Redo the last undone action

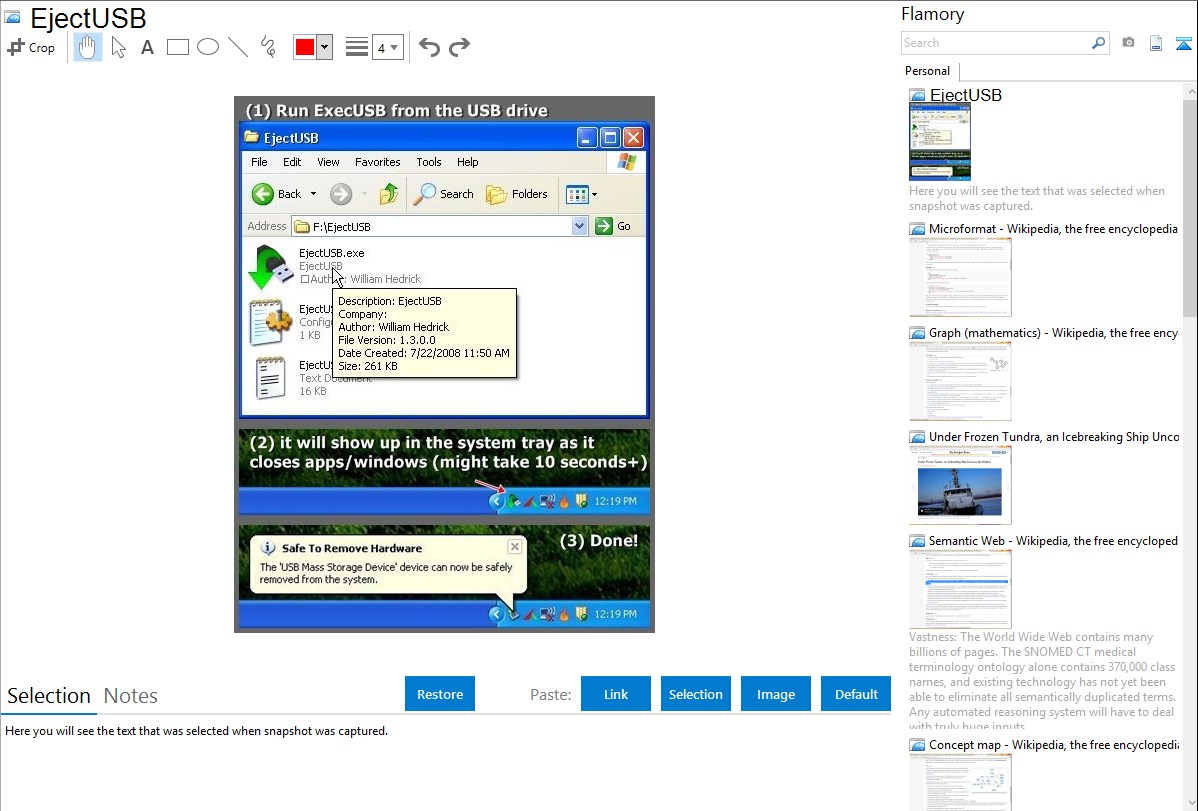point(459,47)
